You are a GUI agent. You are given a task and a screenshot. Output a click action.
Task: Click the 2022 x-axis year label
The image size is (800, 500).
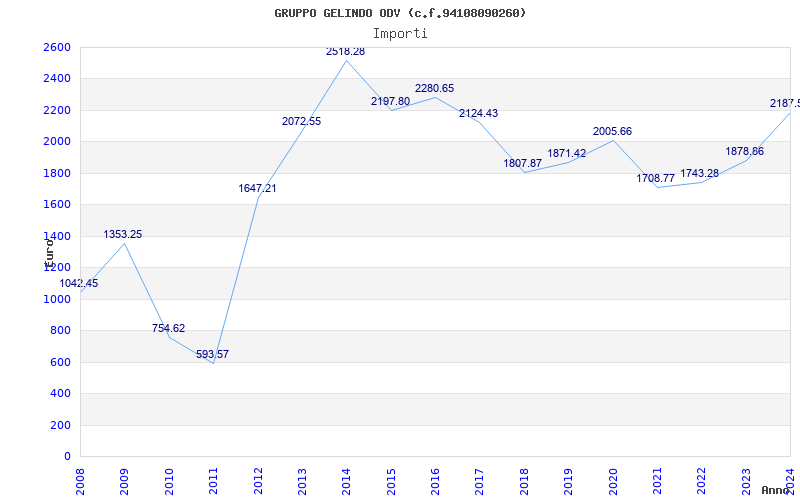pyautogui.click(x=702, y=481)
